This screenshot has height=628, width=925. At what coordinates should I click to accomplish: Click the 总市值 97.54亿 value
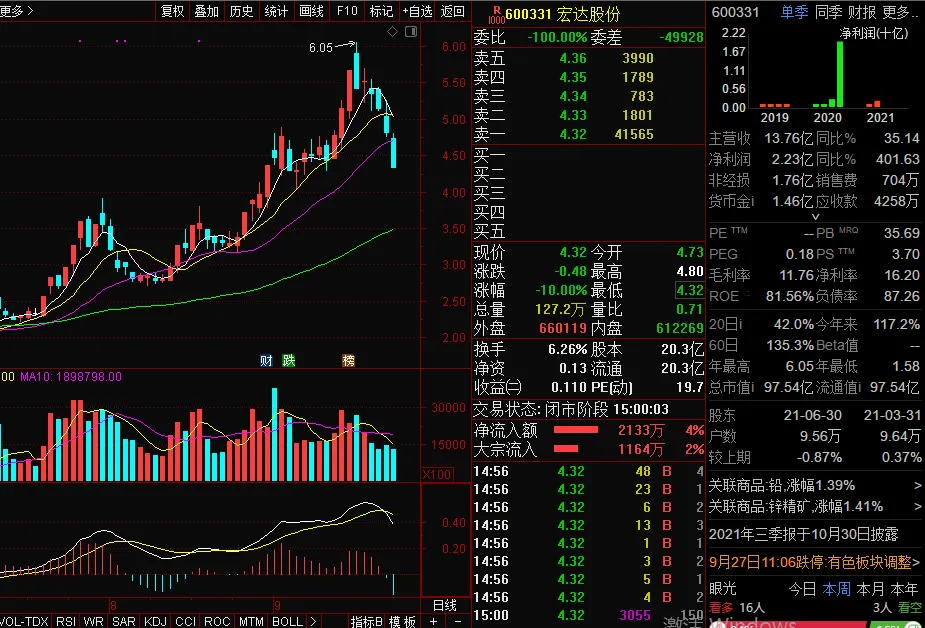coord(789,387)
